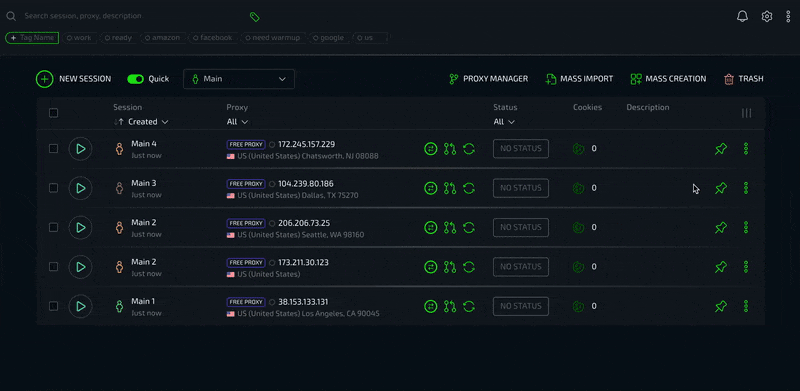The width and height of the screenshot is (800, 391).
Task: Open the NO STATUS selector for Main 4
Action: (521, 149)
